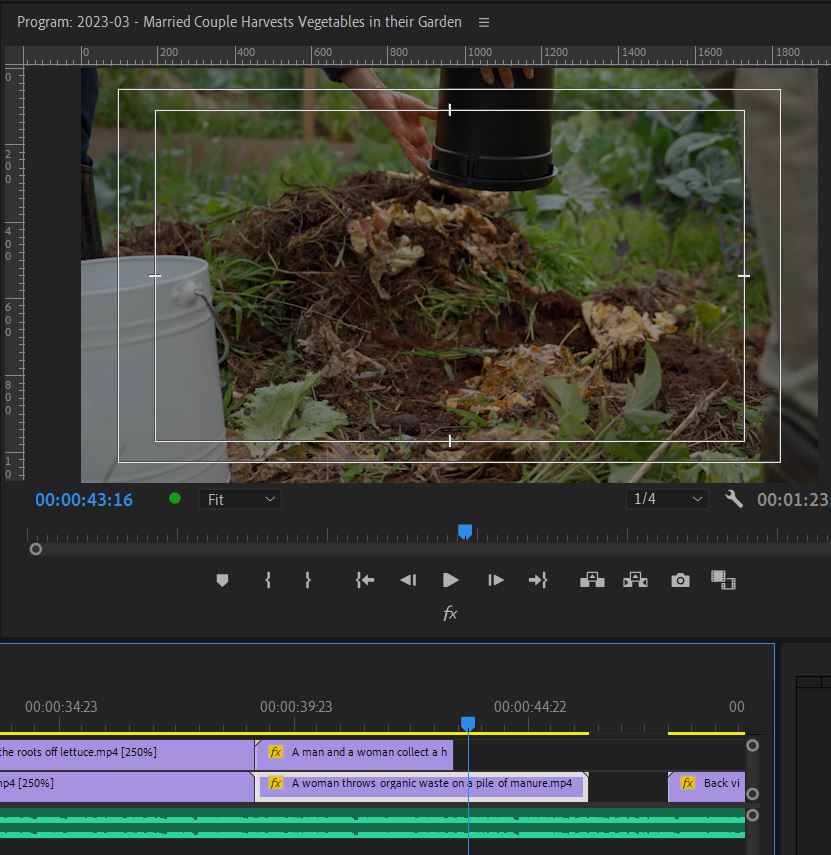
Task: Select clip 'A man and a woman collect'
Action: 354,755
